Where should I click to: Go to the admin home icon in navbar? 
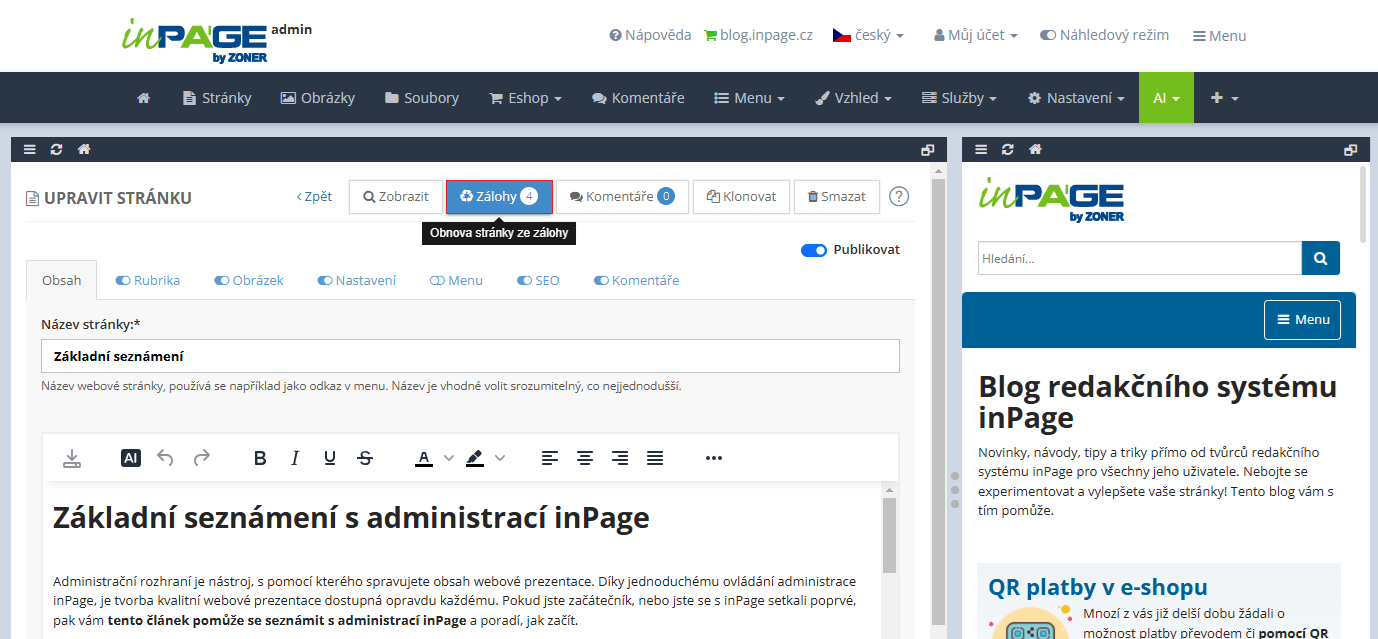(x=143, y=98)
